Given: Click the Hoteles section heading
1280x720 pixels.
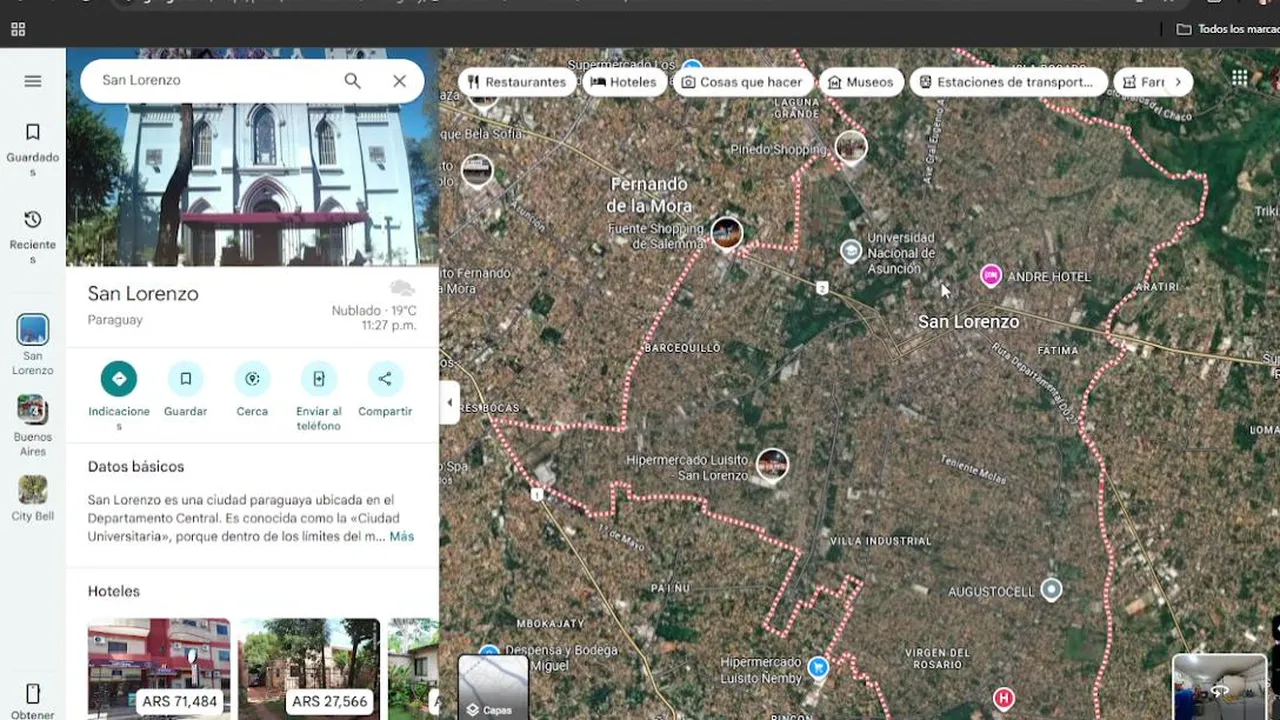Looking at the screenshot, I should coord(114,591).
